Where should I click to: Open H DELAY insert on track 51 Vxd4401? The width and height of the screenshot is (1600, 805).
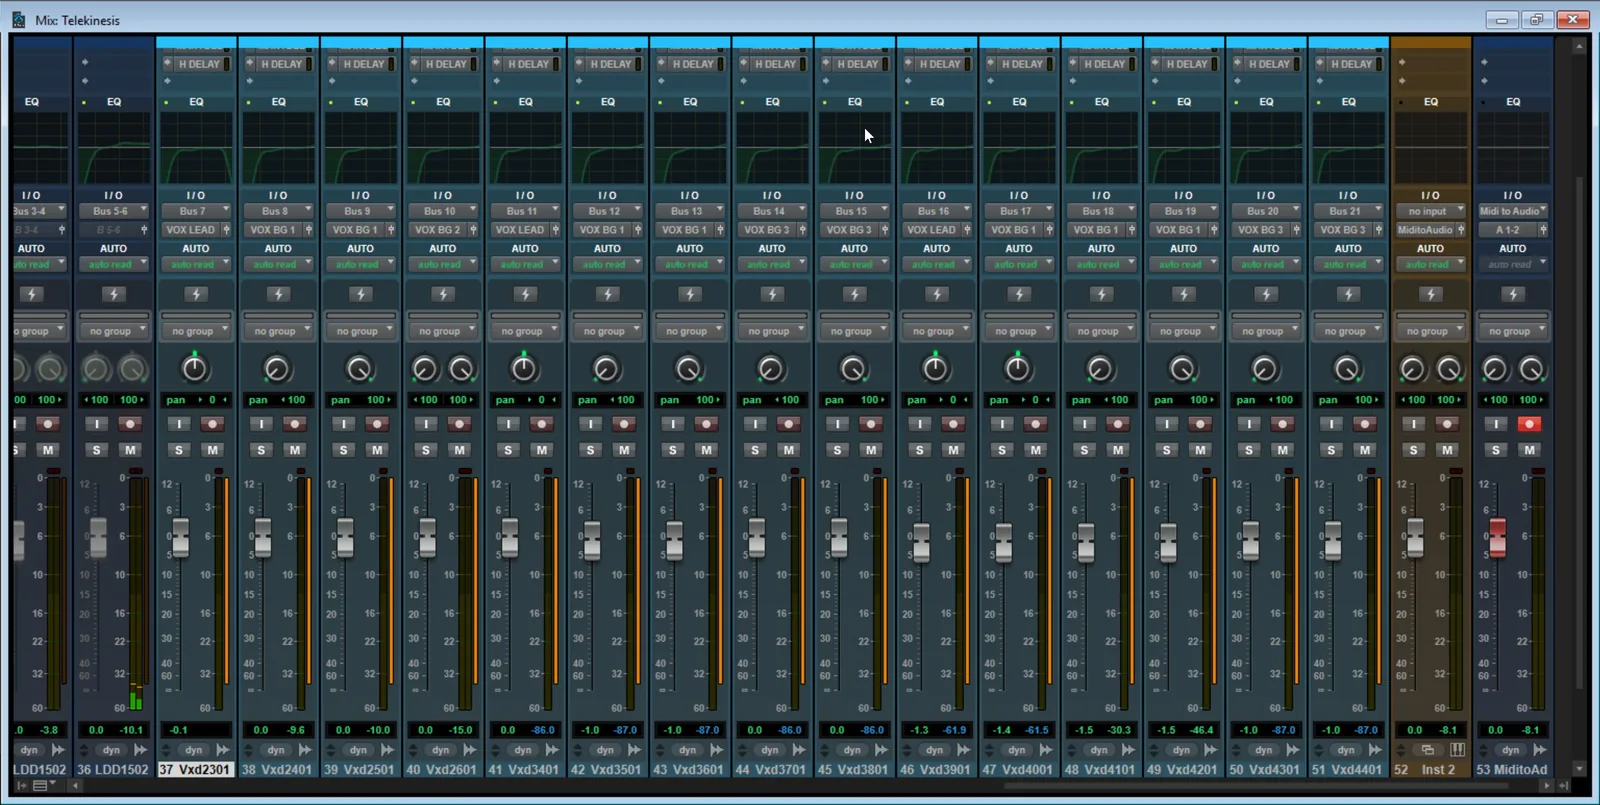point(1351,64)
